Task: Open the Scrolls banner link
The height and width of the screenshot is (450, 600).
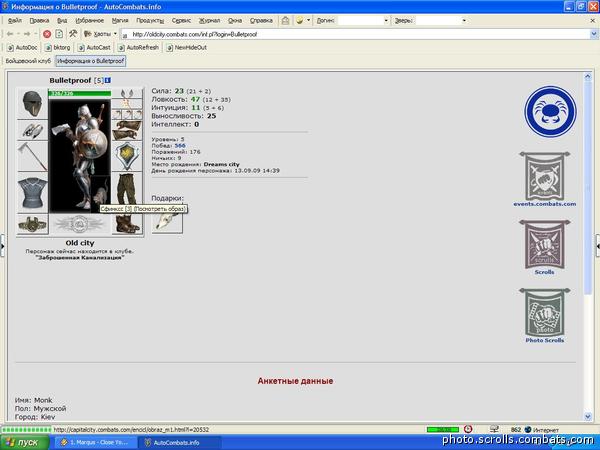Action: pos(544,247)
